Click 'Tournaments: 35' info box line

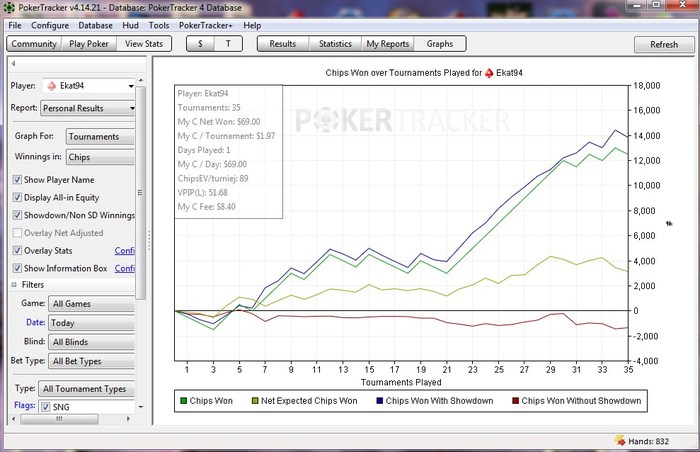209,108
